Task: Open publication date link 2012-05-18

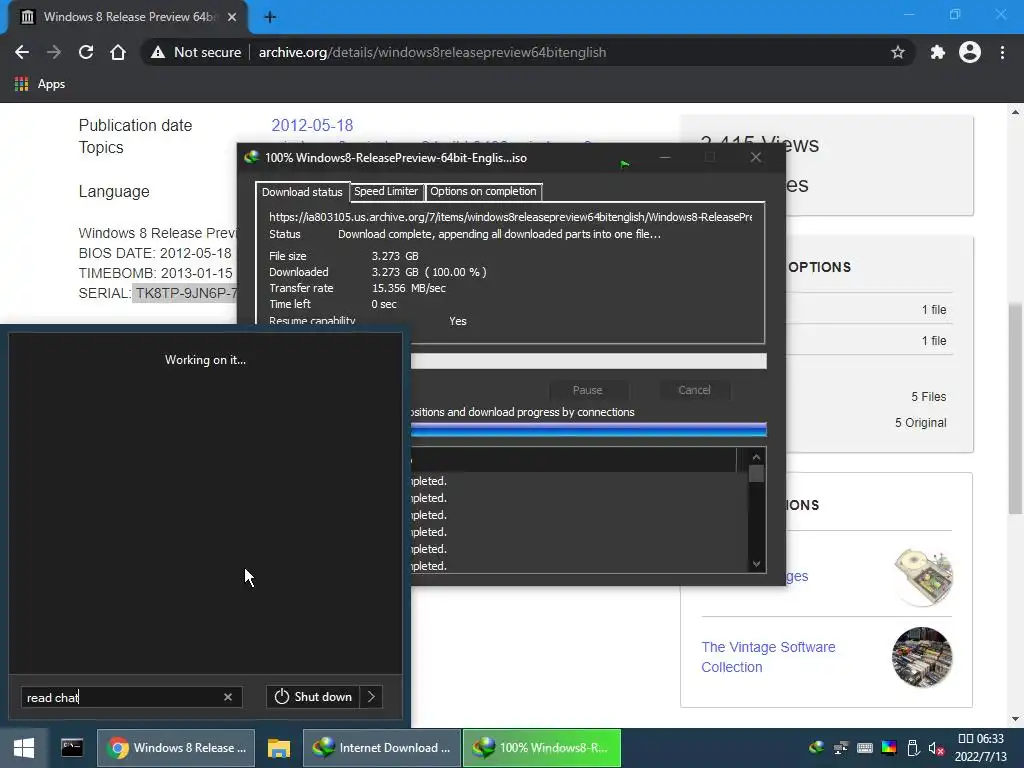Action: pyautogui.click(x=312, y=125)
